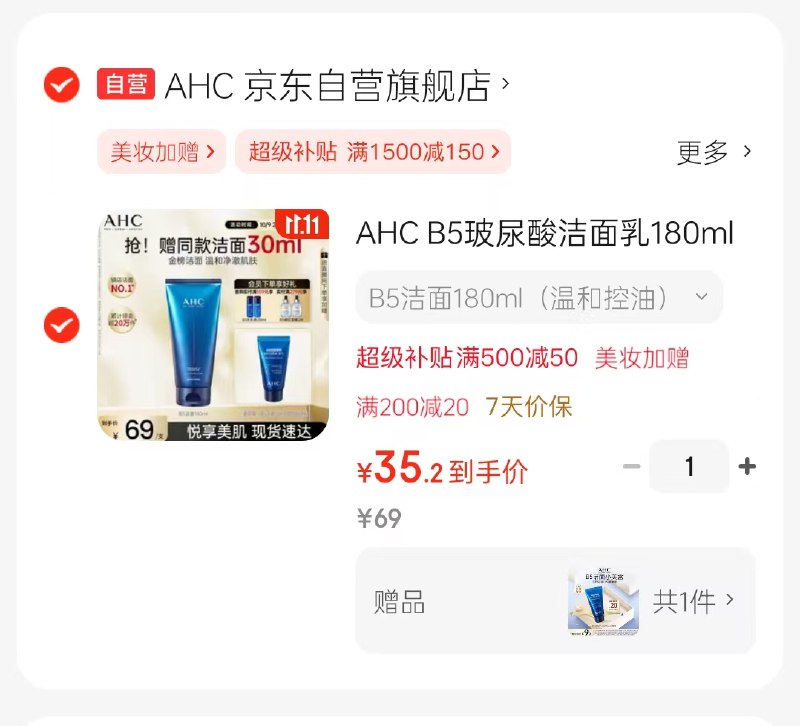Click the red 自营 badge
The width and height of the screenshot is (800, 726).
click(126, 84)
